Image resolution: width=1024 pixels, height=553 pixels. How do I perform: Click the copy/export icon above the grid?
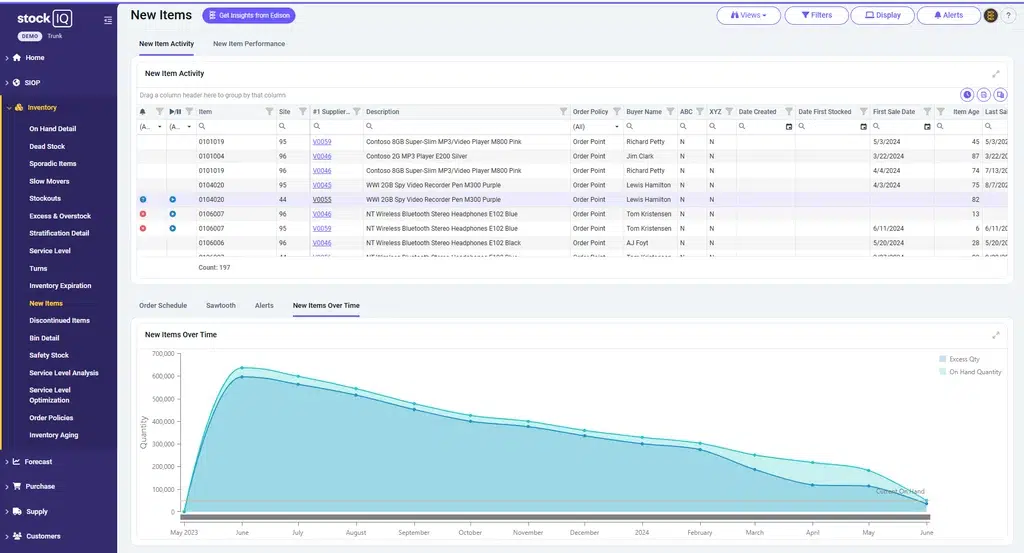[1000, 95]
